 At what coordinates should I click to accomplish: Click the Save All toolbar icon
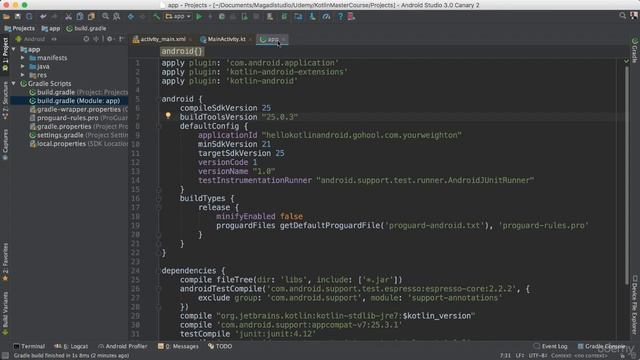click(18, 17)
